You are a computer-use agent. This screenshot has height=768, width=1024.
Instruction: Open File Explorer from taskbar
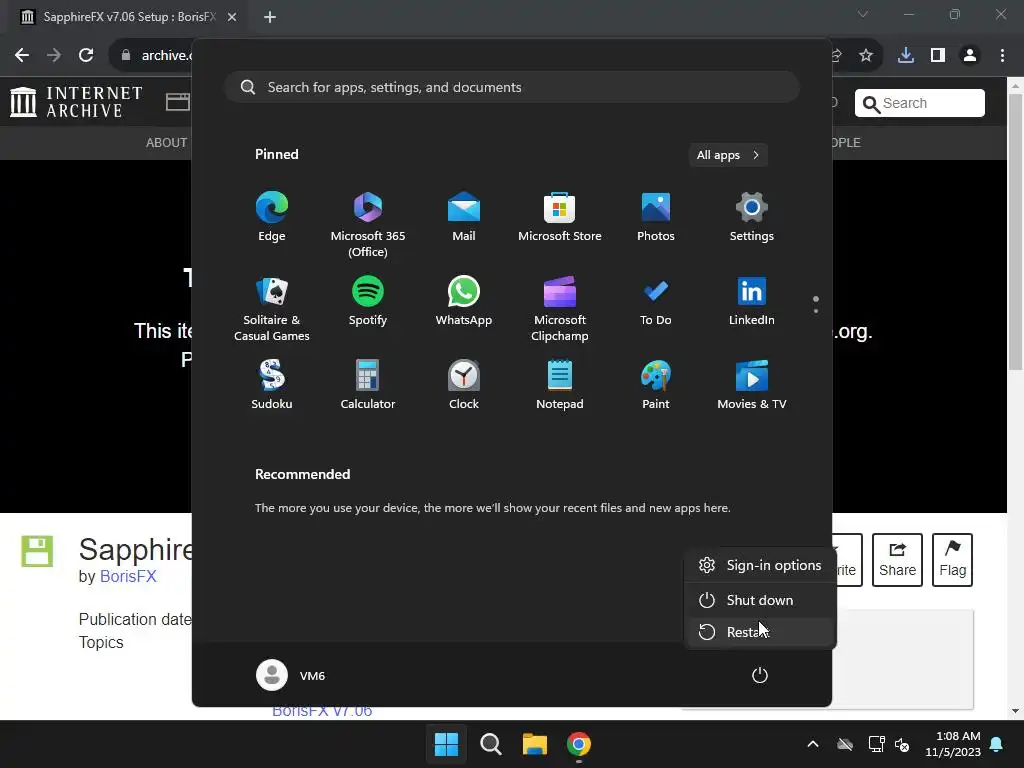(x=534, y=744)
